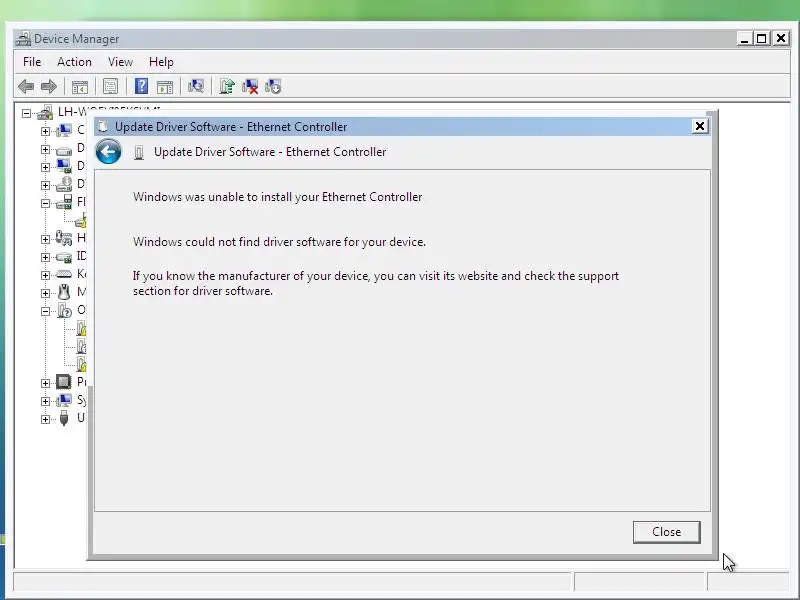Image resolution: width=800 pixels, height=600 pixels.
Task: Click Update Driver Software toolbar icon (green arrow)
Action: pyautogui.click(x=227, y=86)
